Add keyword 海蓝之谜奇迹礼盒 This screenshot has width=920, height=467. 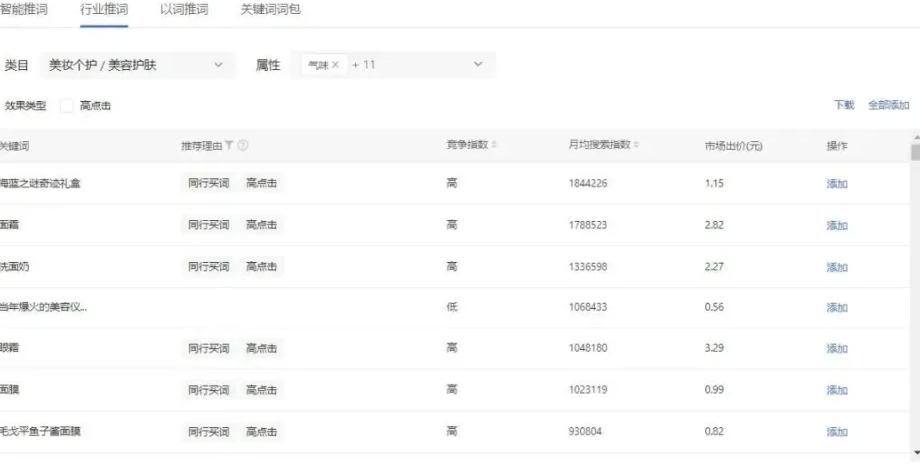(x=837, y=184)
